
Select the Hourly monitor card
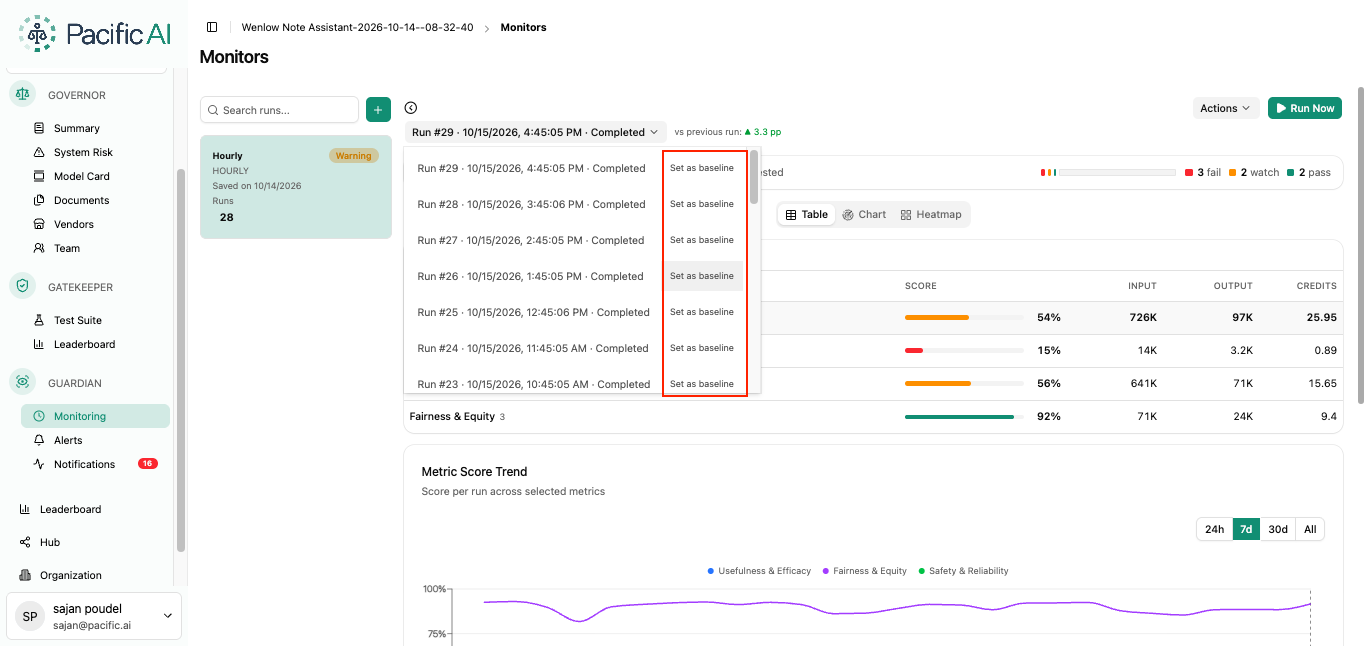tap(296, 187)
